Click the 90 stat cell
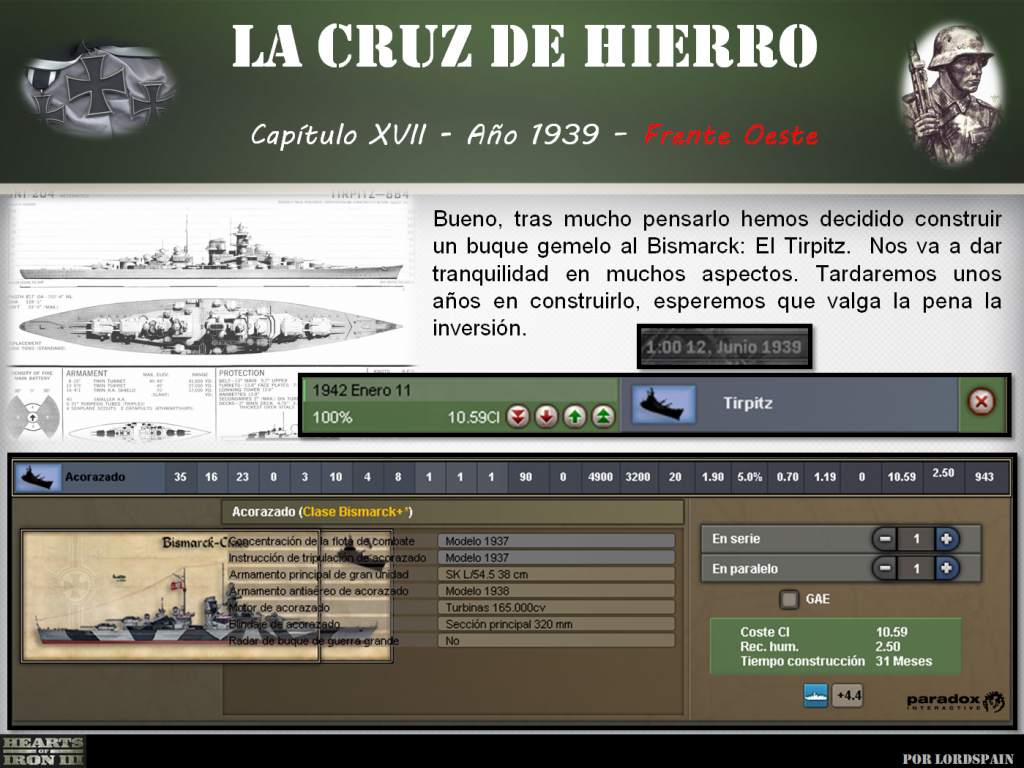1024x768 pixels. 526,477
